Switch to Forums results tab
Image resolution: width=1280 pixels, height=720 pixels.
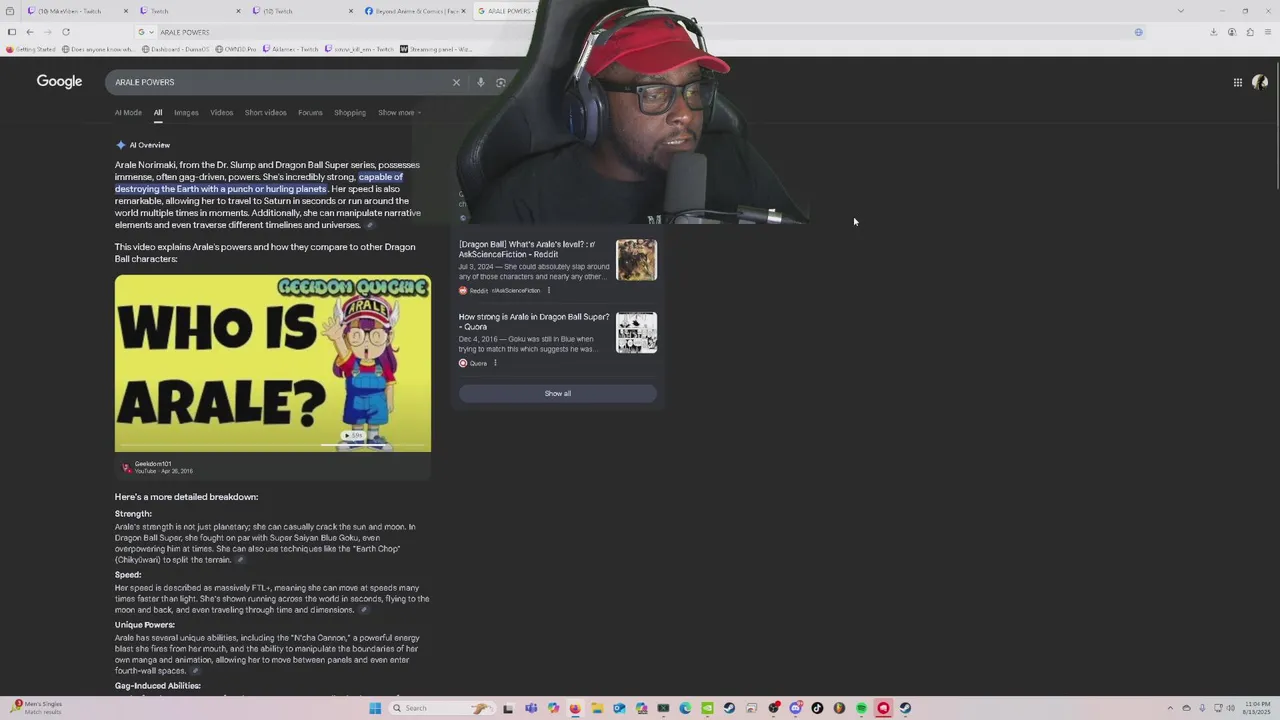coord(310,112)
